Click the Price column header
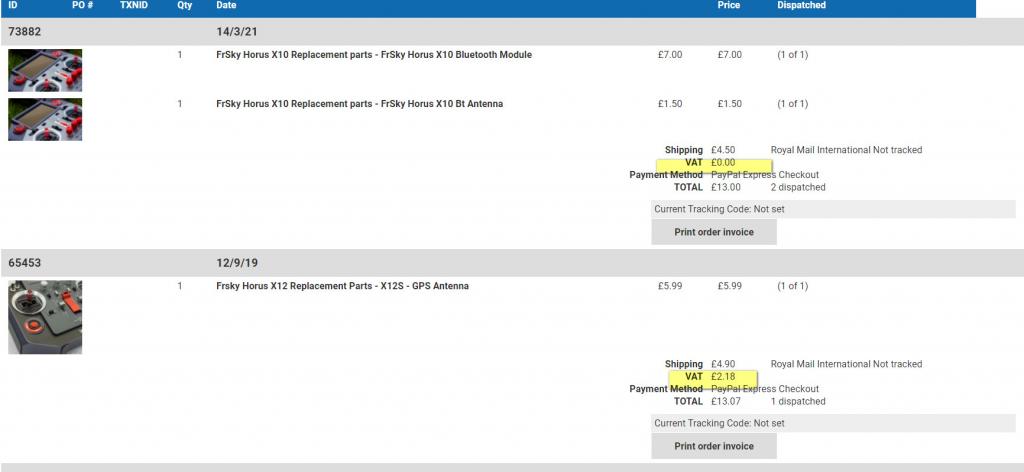This screenshot has height=472, width=1024. (x=729, y=5)
